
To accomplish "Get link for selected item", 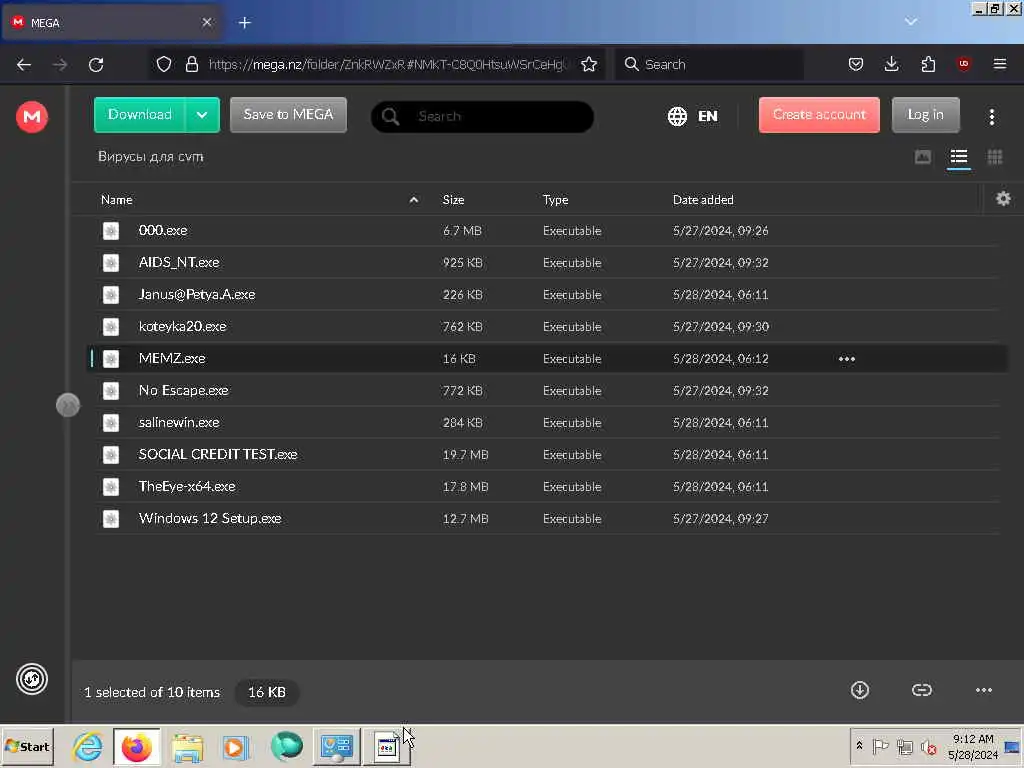I will 921,690.
